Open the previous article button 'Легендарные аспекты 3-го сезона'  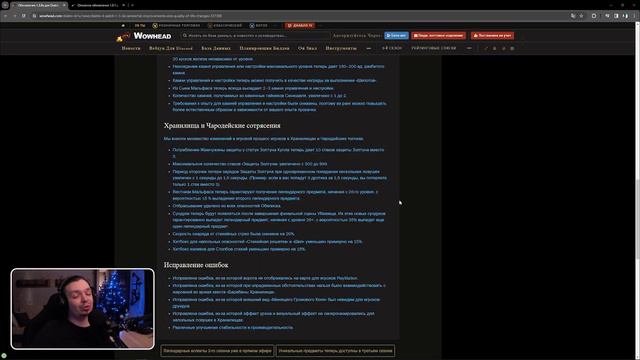[217, 351]
